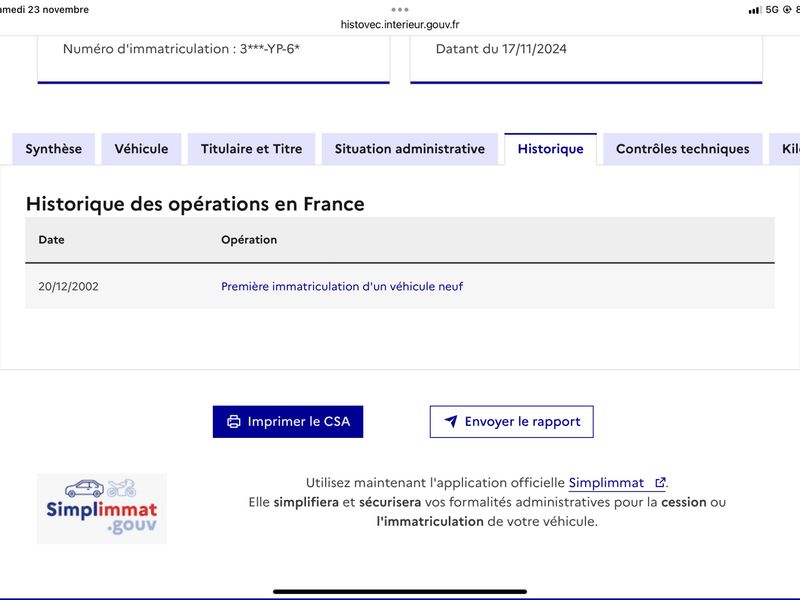Open Première immatriculation d'un véhicule neuf
The width and height of the screenshot is (800, 600).
pos(342,286)
